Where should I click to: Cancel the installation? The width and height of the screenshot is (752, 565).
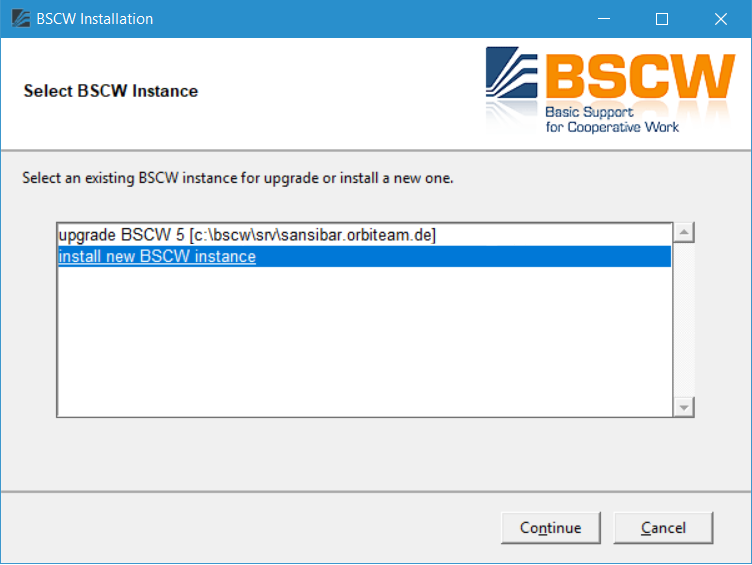pos(663,528)
